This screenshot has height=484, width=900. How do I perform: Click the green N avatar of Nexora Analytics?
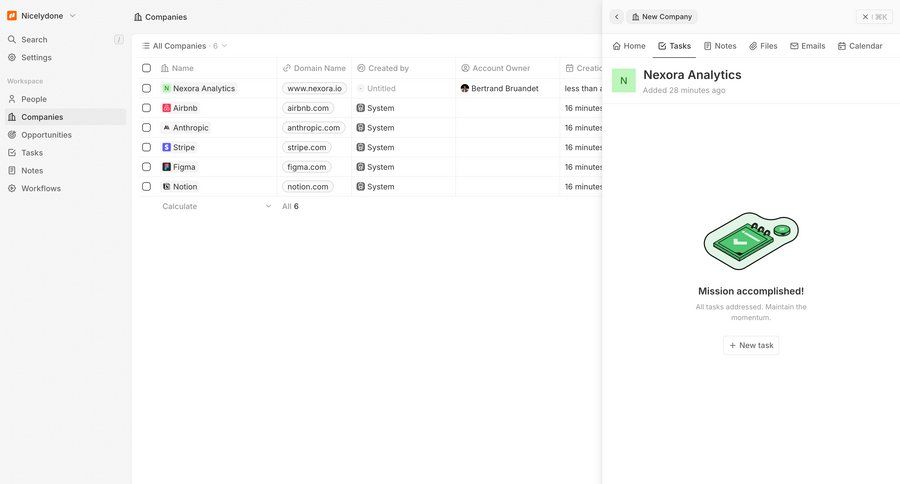click(623, 80)
